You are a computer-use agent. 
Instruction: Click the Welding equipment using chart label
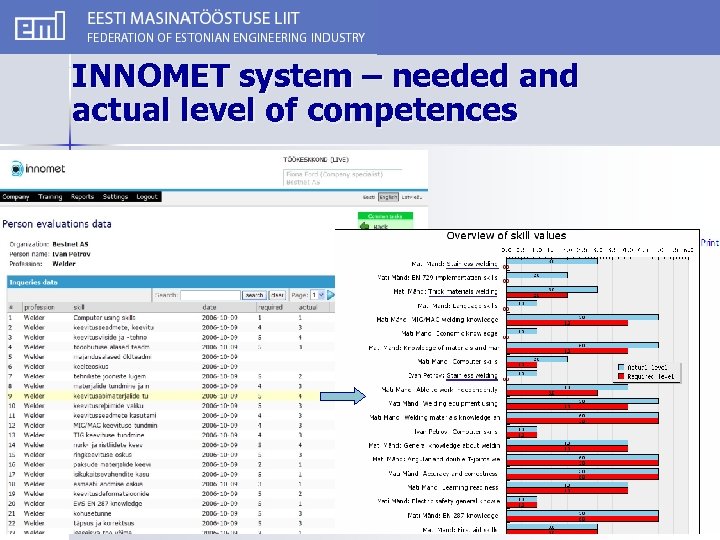pos(443,404)
